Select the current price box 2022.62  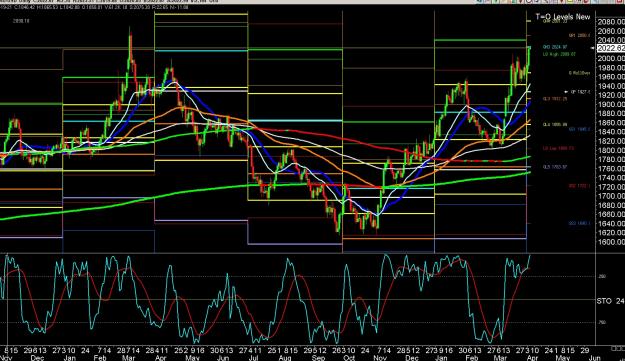pyautogui.click(x=611, y=49)
